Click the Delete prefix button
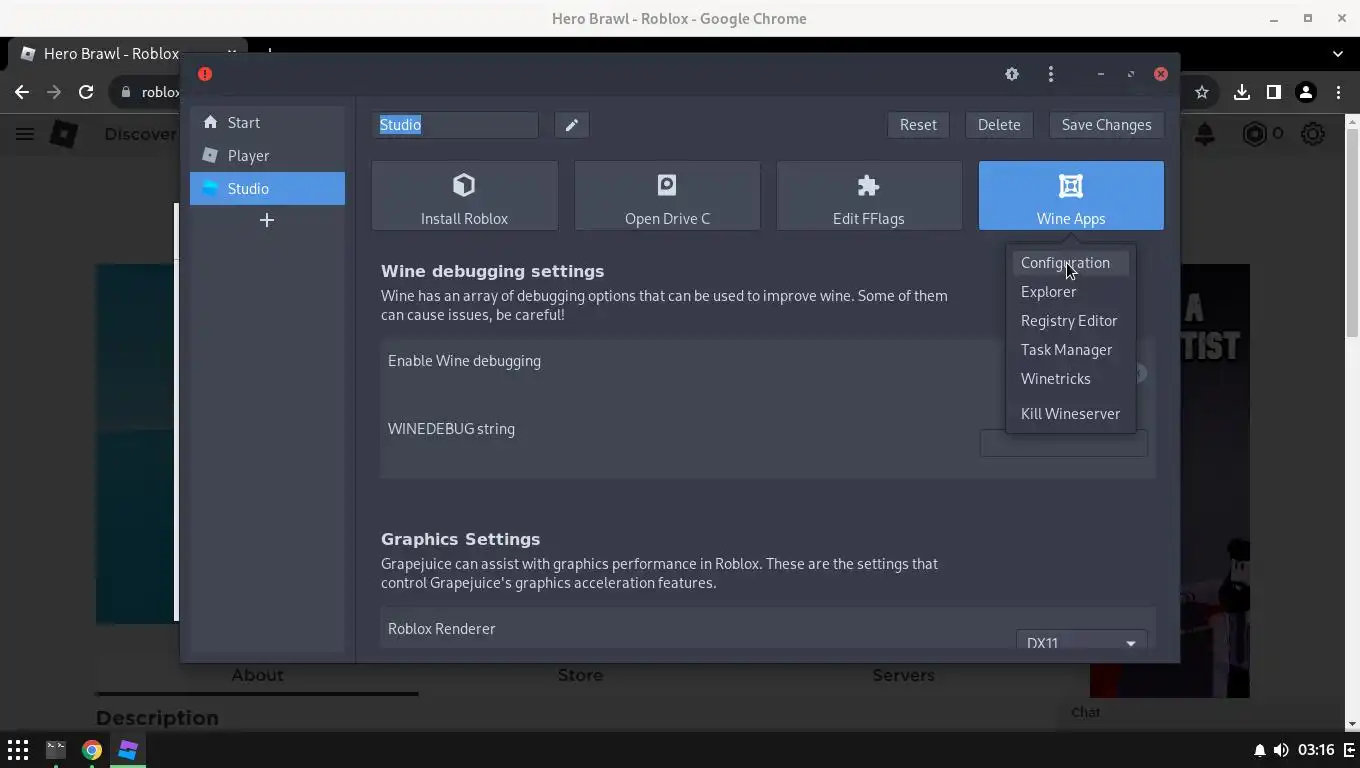The height and width of the screenshot is (768, 1360). click(x=999, y=125)
